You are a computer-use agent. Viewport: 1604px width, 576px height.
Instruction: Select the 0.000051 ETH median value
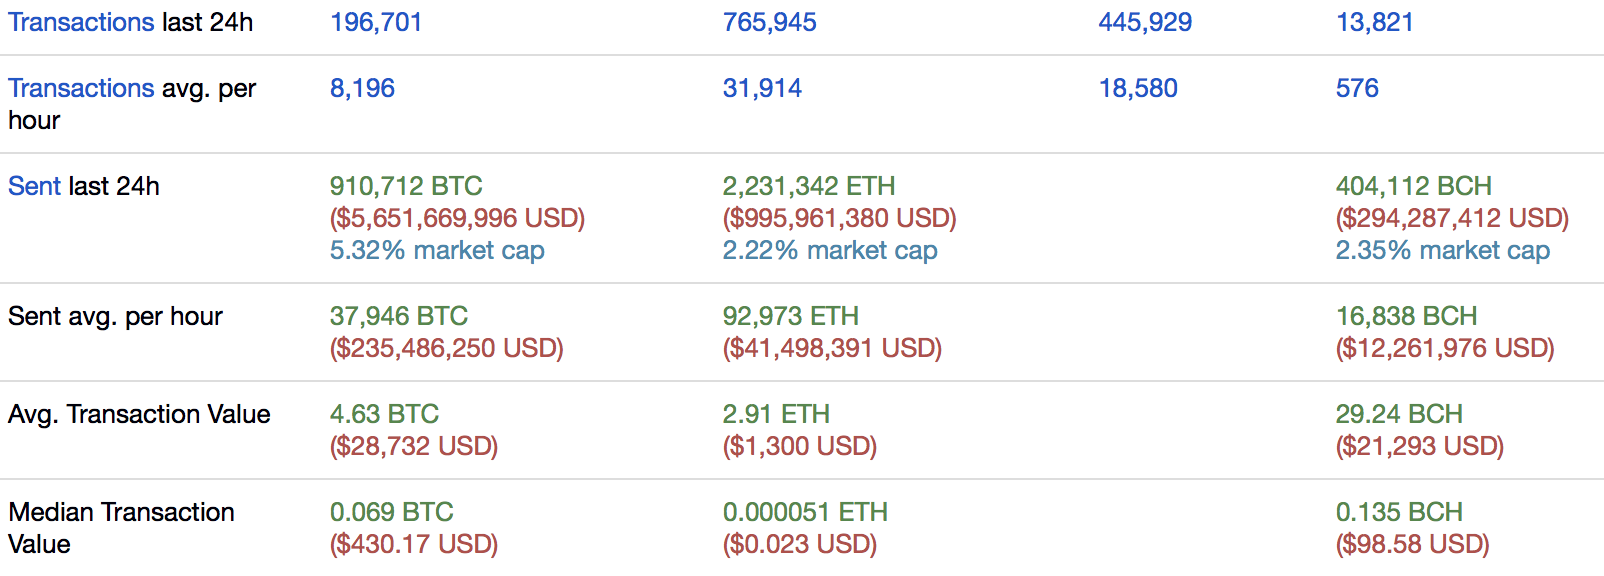pos(805,512)
